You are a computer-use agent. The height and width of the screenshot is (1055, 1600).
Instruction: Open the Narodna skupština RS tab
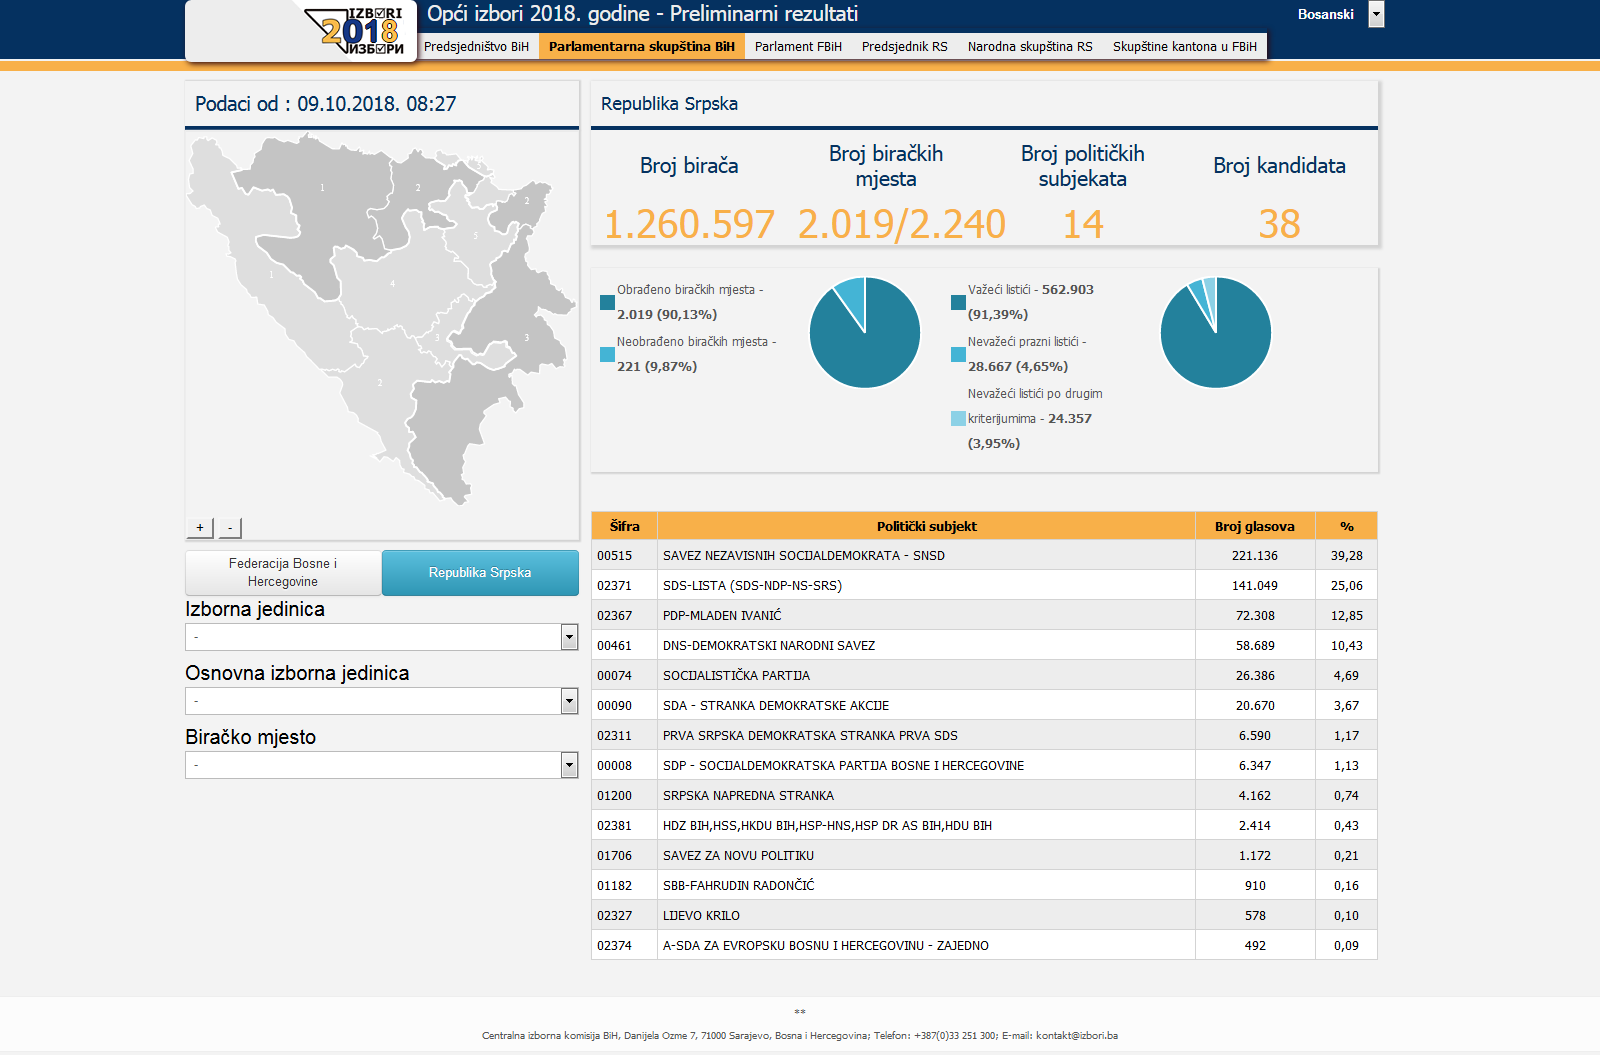point(1030,46)
